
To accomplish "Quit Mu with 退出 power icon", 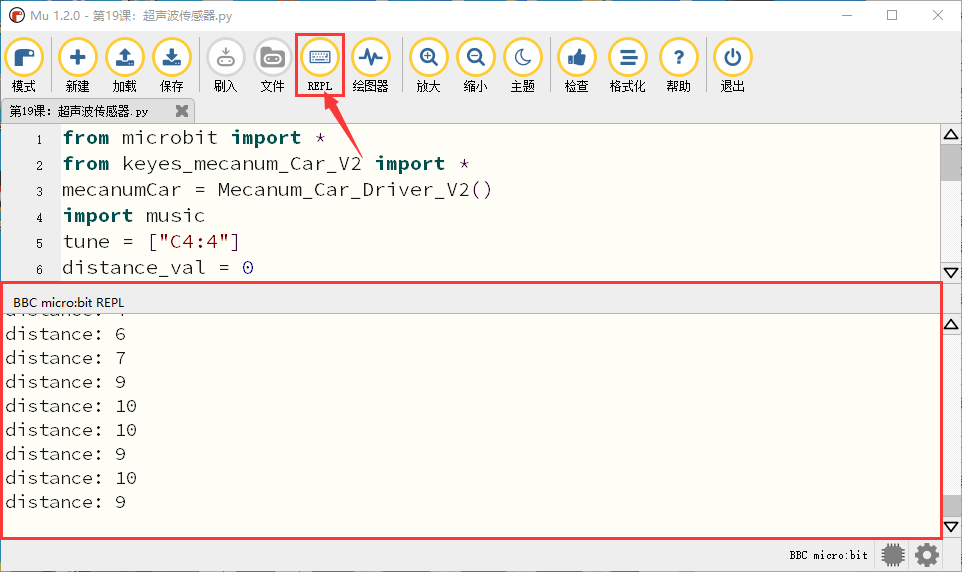I will (x=733, y=65).
